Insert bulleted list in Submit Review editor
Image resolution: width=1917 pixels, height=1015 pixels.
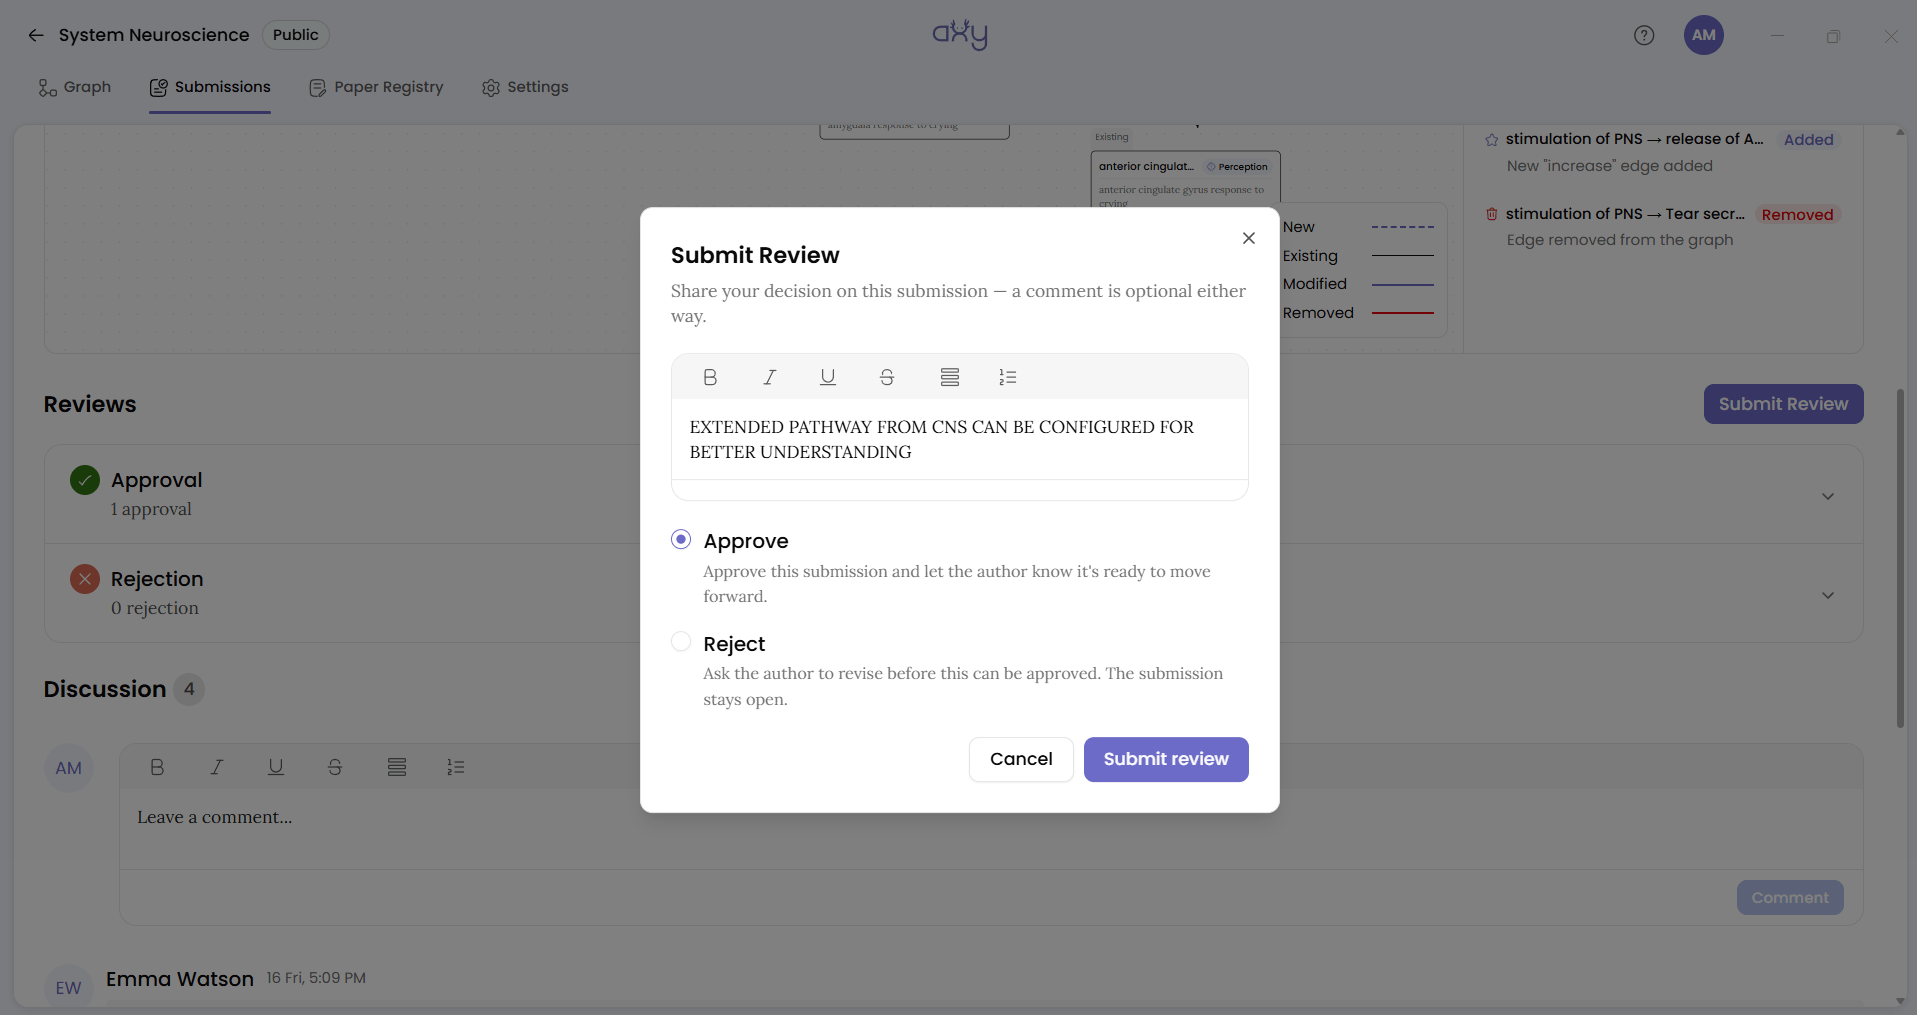tap(950, 377)
